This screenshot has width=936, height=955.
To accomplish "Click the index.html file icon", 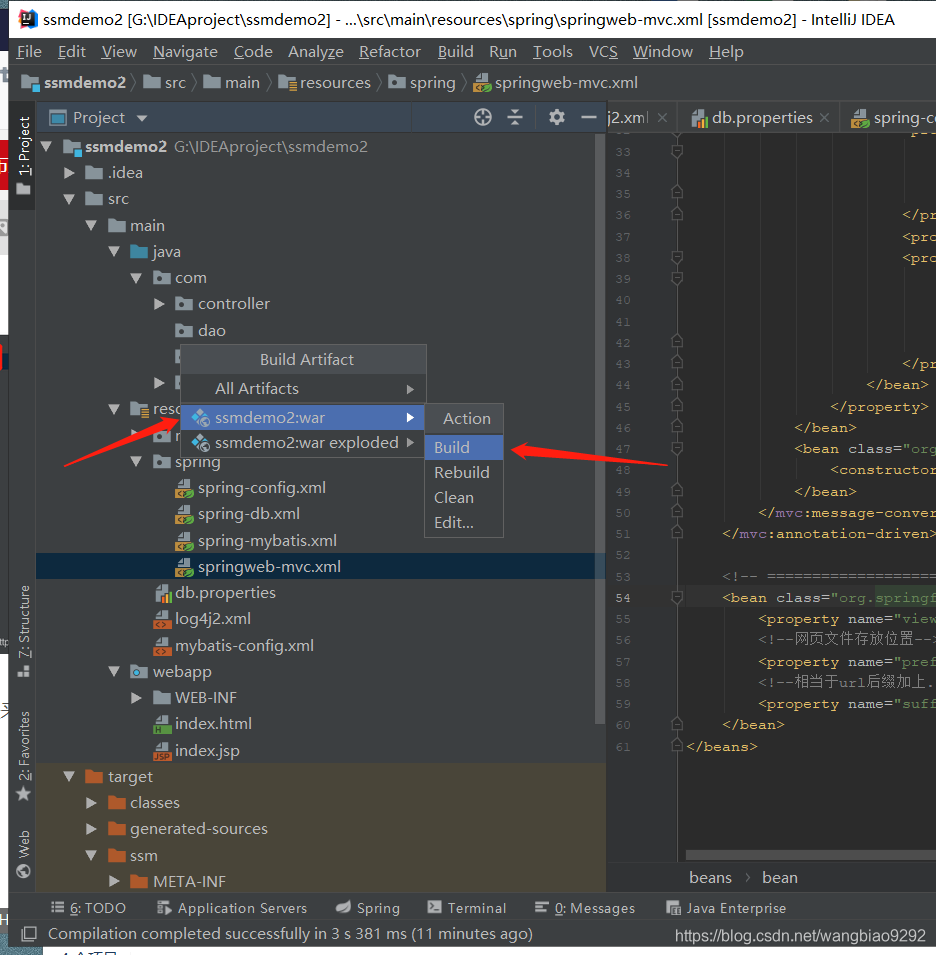I will click(162, 724).
